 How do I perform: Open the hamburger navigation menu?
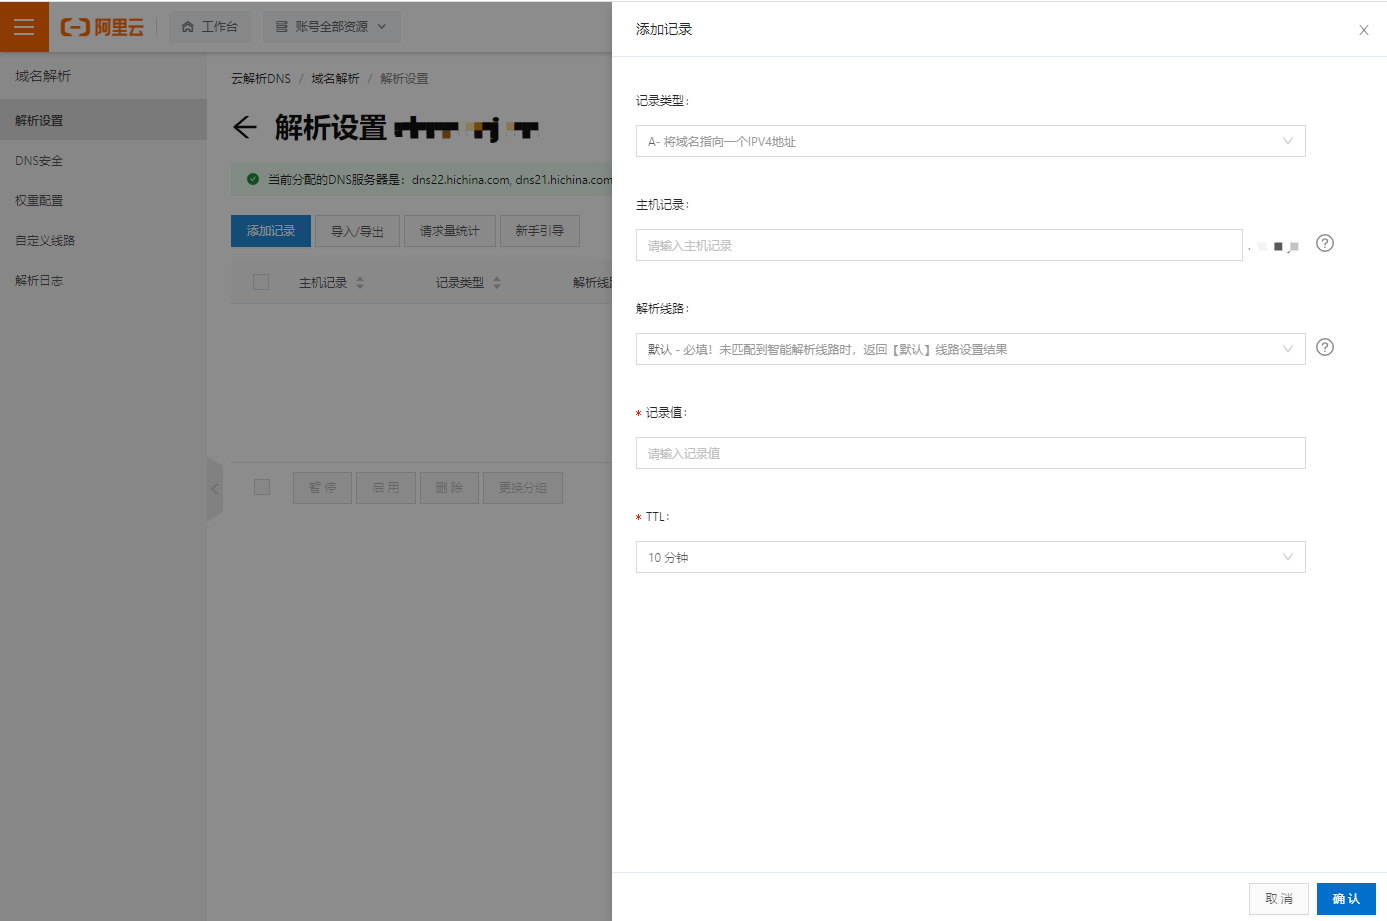[24, 26]
